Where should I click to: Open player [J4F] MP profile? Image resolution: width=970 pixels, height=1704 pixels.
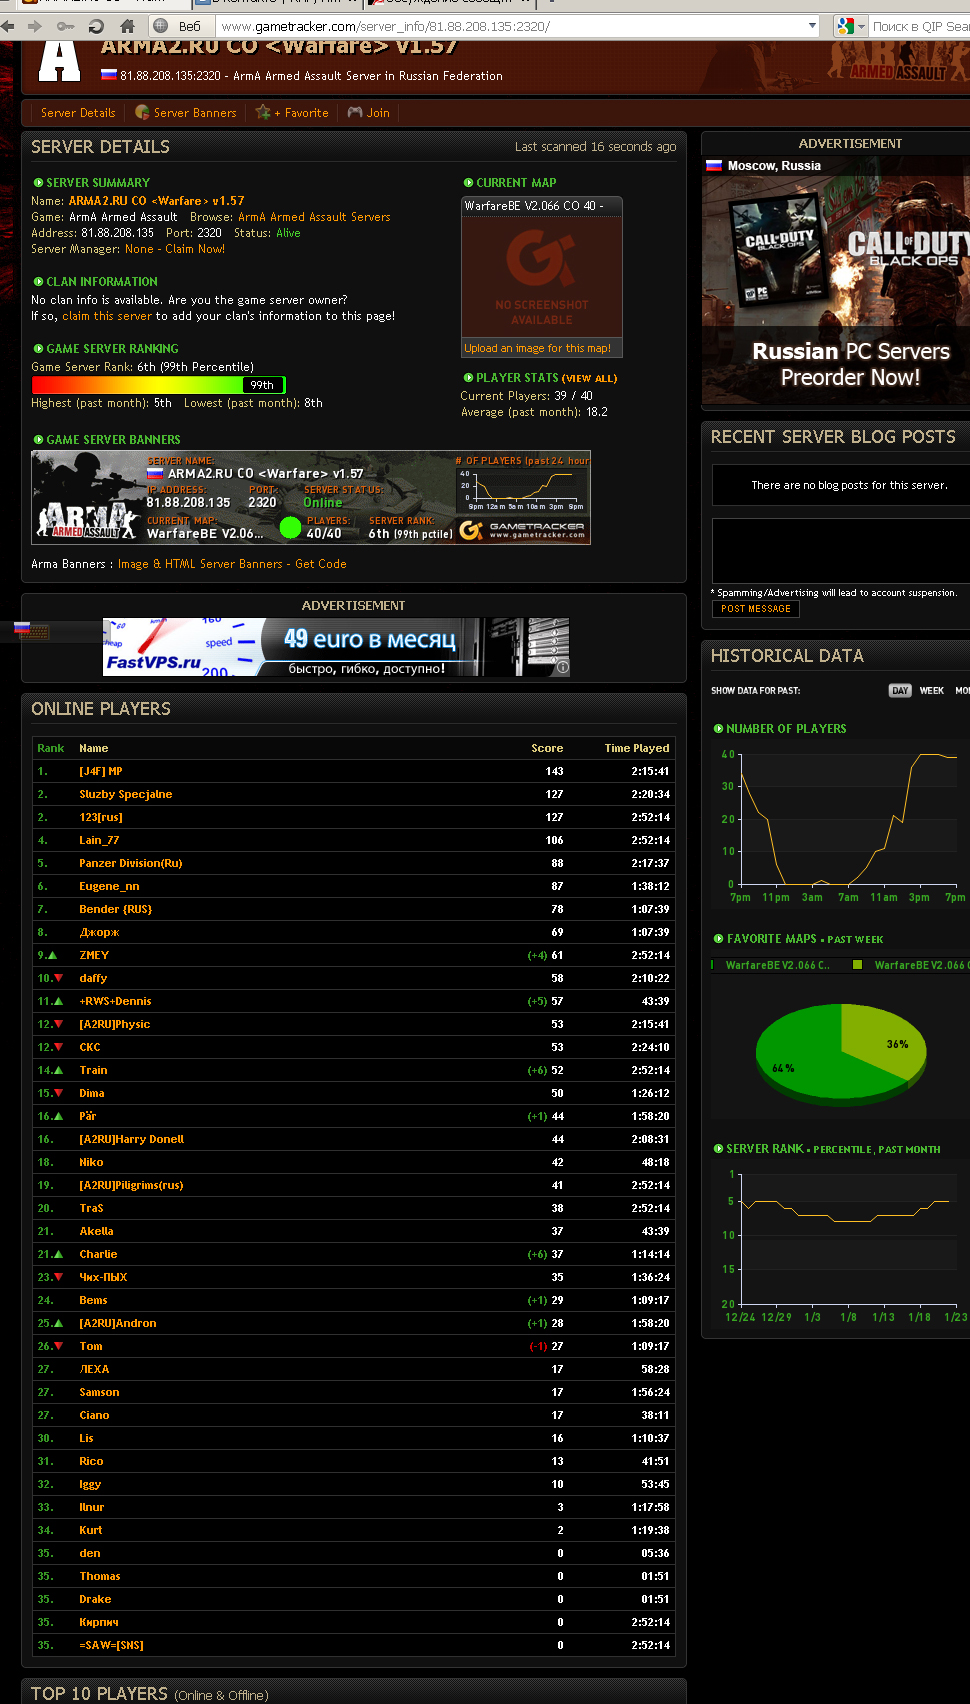pos(101,771)
